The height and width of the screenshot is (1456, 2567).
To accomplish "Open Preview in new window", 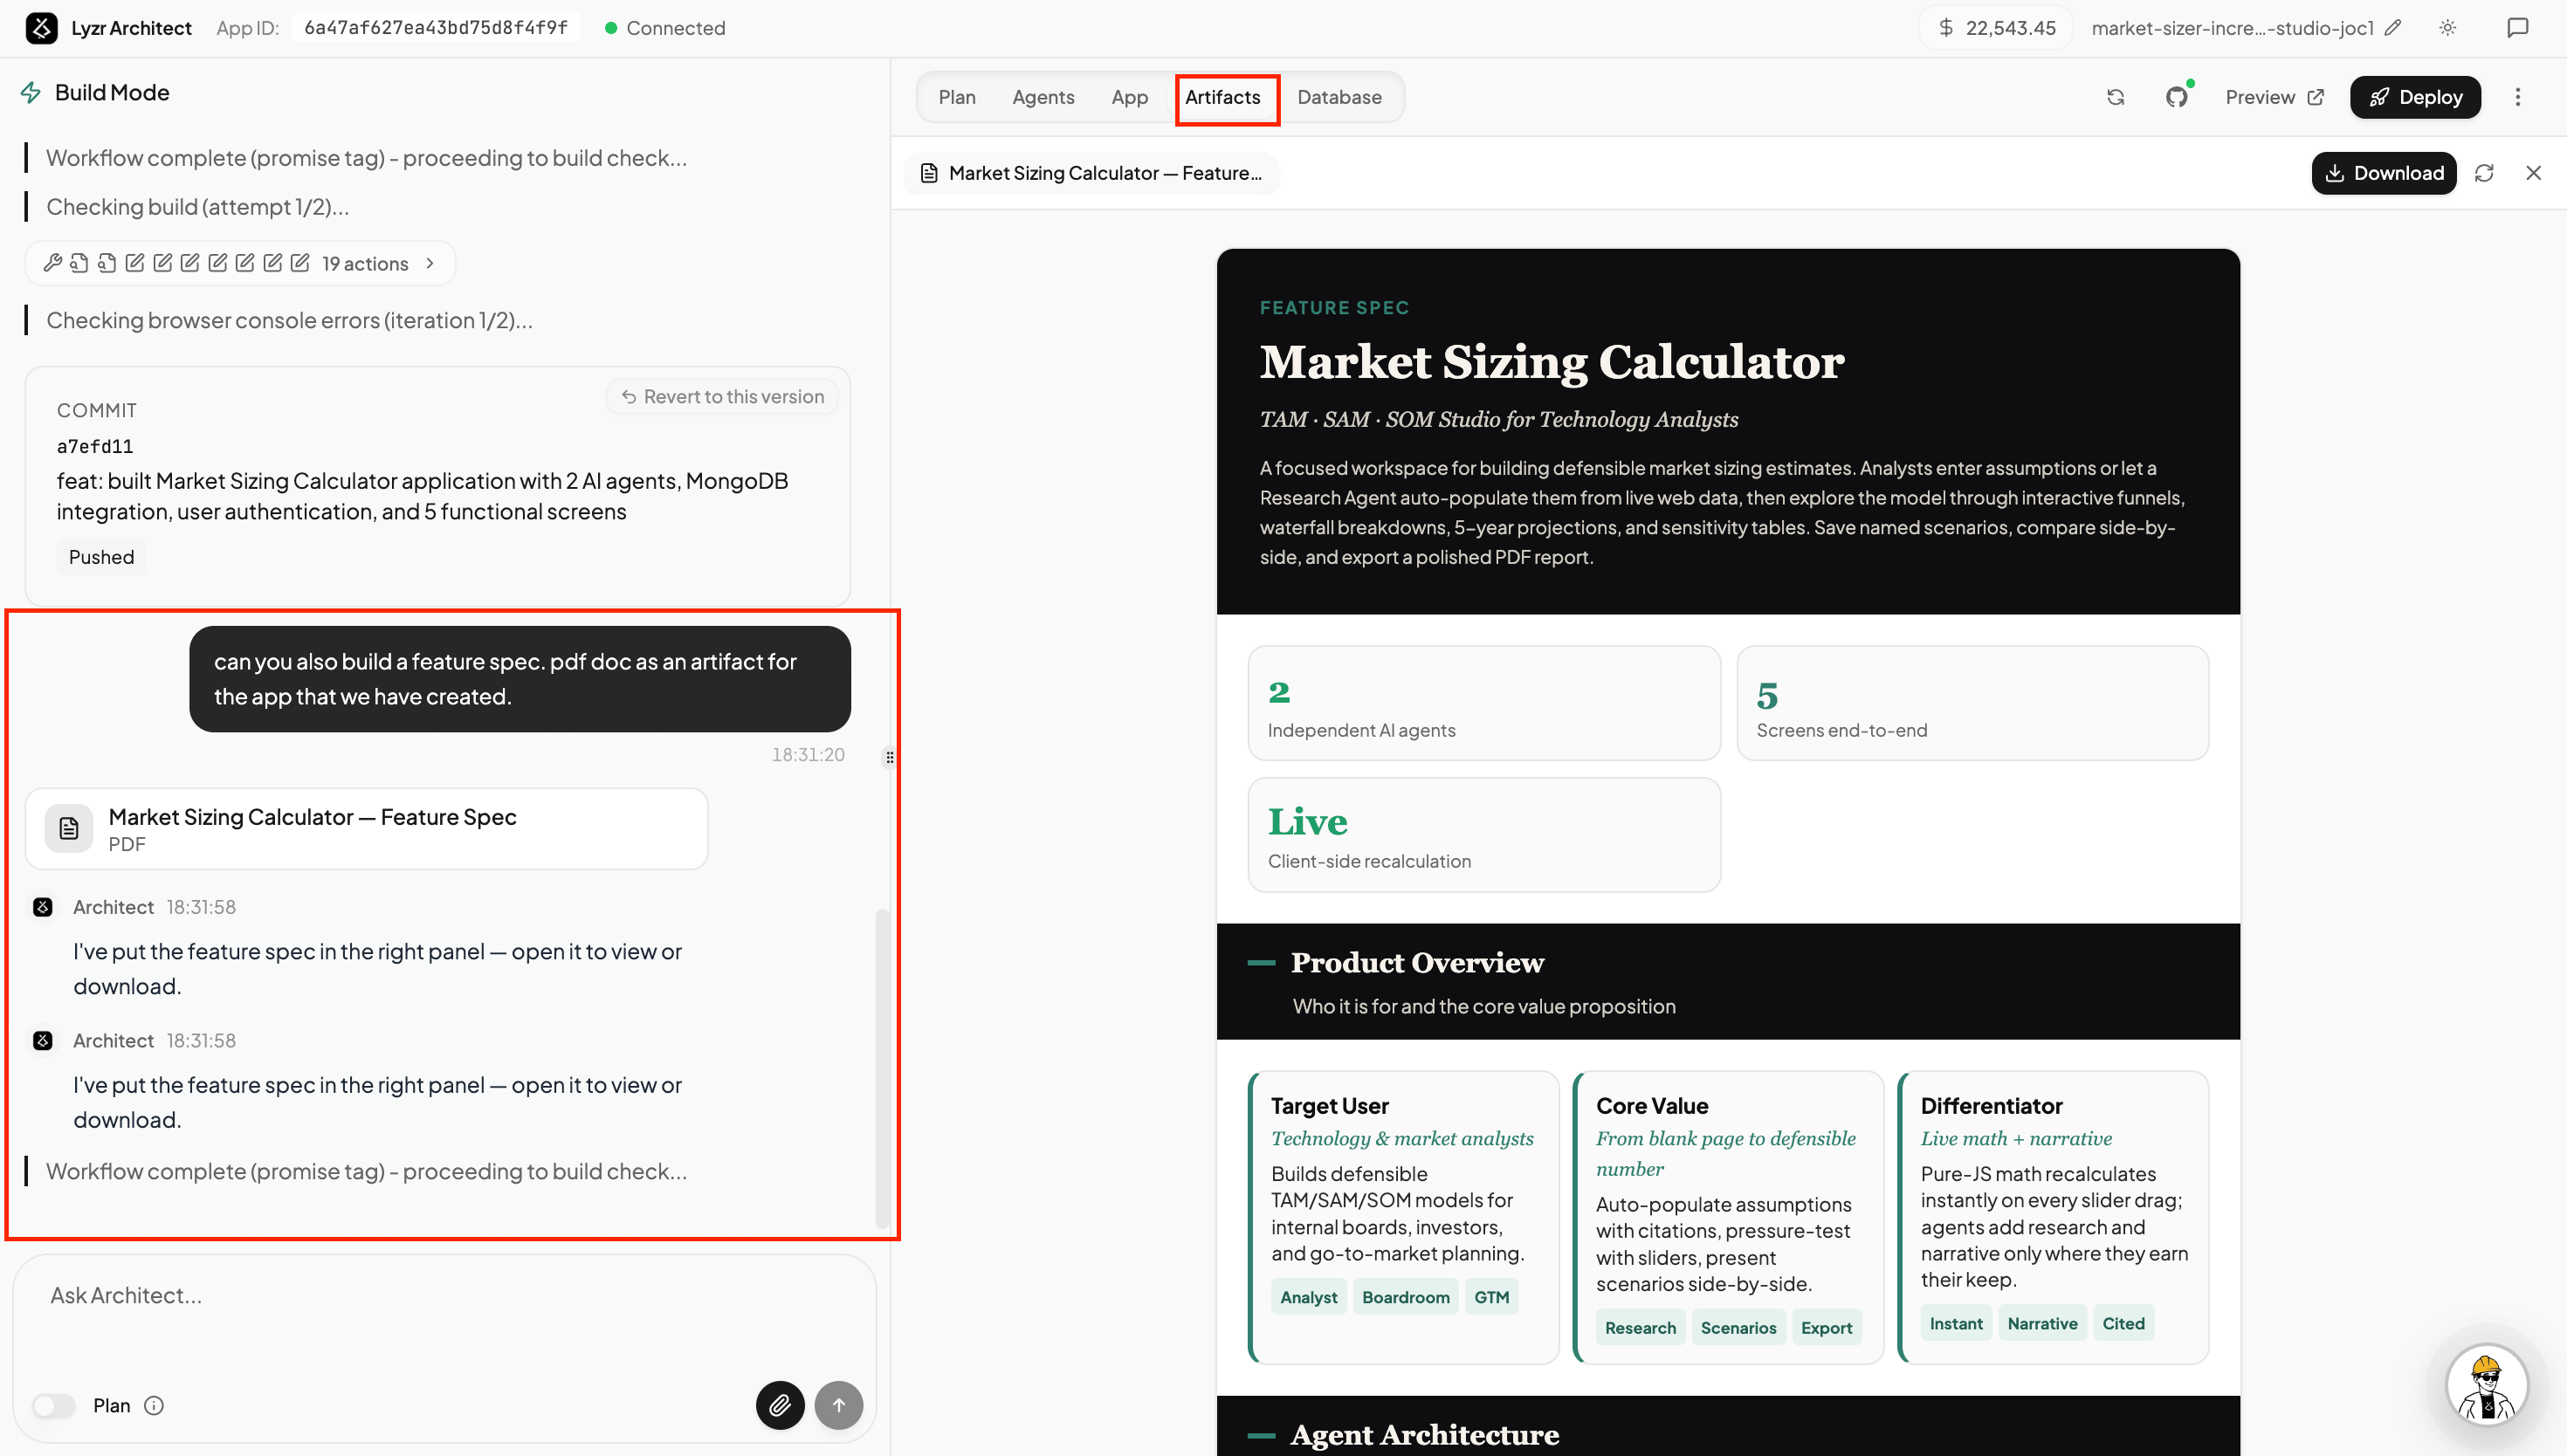I will pyautogui.click(x=2274, y=97).
